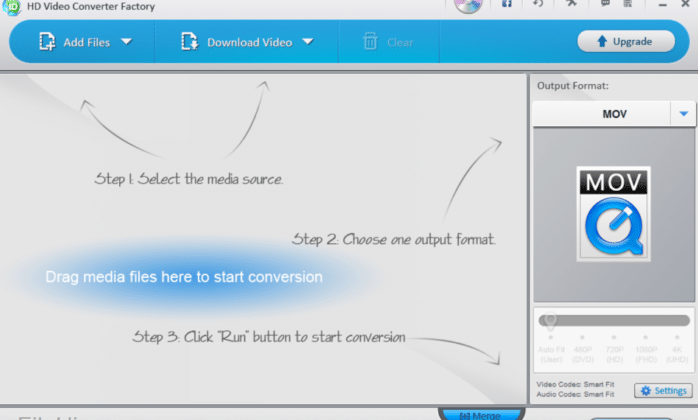The width and height of the screenshot is (698, 420).
Task: Click the Download Video button
Action: pyautogui.click(x=236, y=42)
